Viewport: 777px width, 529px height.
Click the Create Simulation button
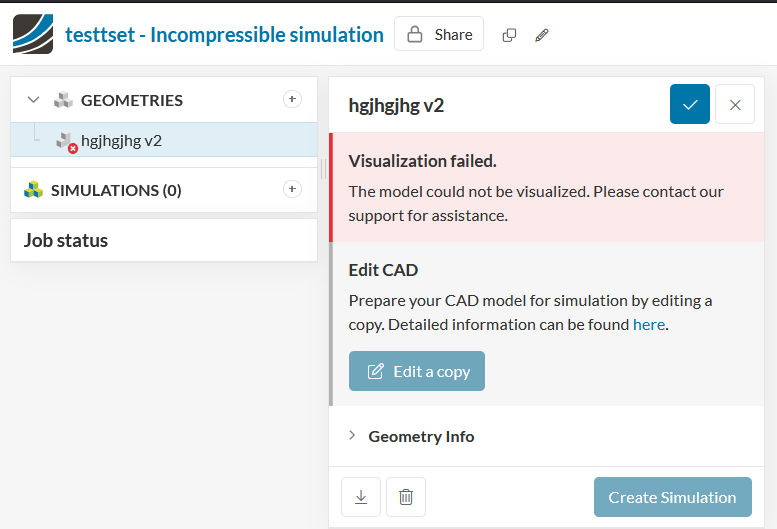[x=672, y=497]
